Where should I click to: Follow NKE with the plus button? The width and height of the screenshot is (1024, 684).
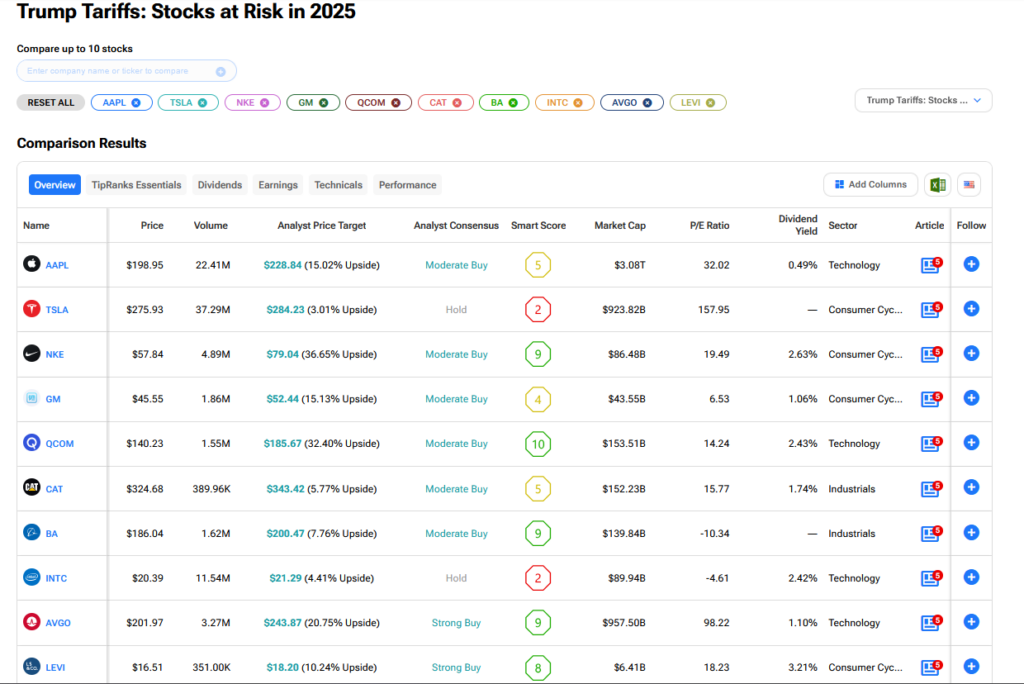pos(971,353)
